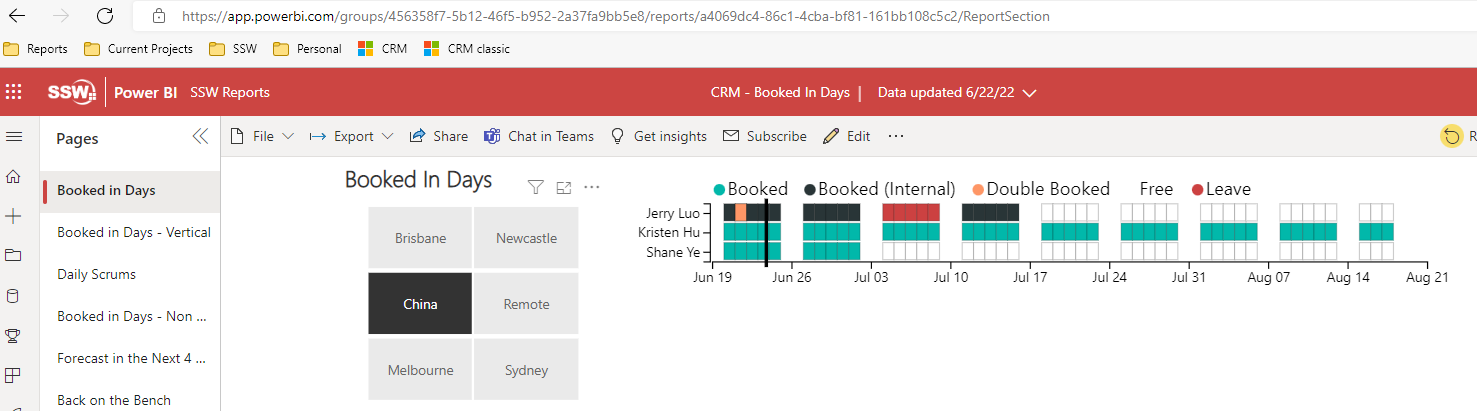Click the focus mode icon on slicer
1477x411 pixels.
564,187
